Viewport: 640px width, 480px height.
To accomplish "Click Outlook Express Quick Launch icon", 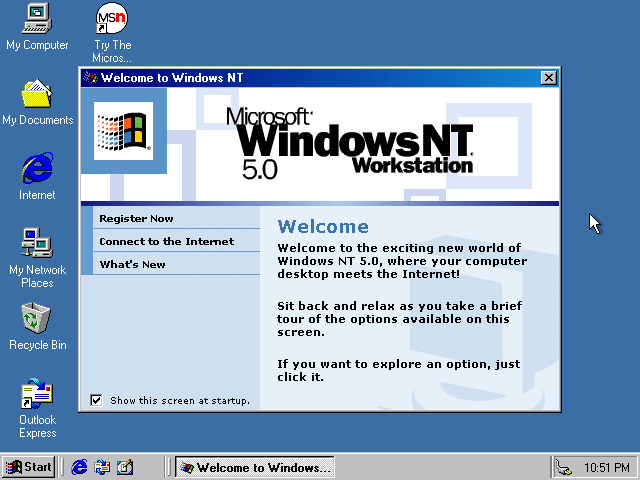I will pos(102,467).
